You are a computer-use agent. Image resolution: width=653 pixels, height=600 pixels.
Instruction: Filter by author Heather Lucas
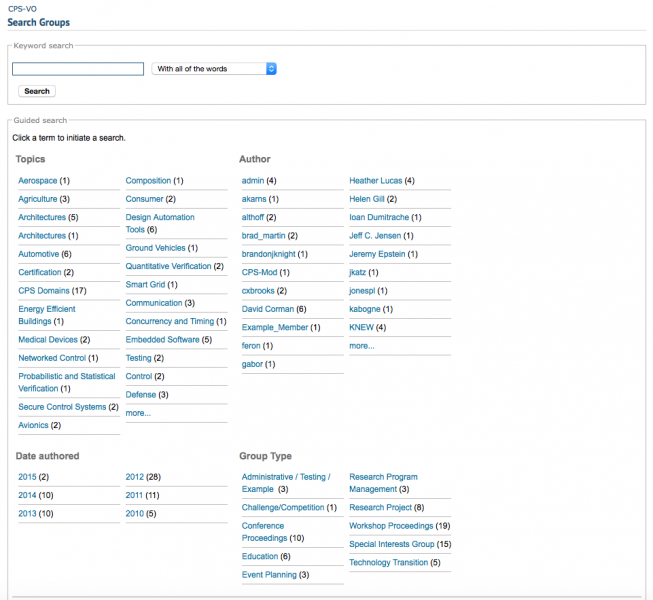tap(375, 181)
